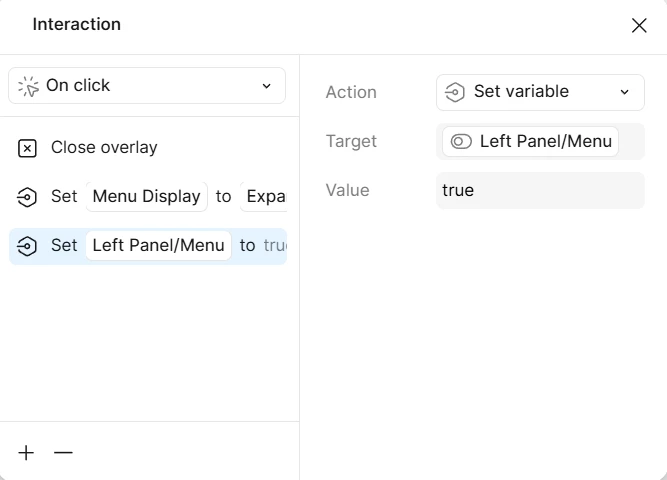Click the Set variable hexagon icon

[455, 92]
